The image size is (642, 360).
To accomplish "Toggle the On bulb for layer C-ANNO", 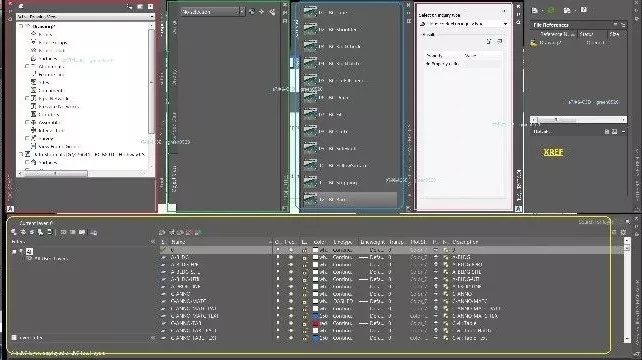I will [278, 294].
